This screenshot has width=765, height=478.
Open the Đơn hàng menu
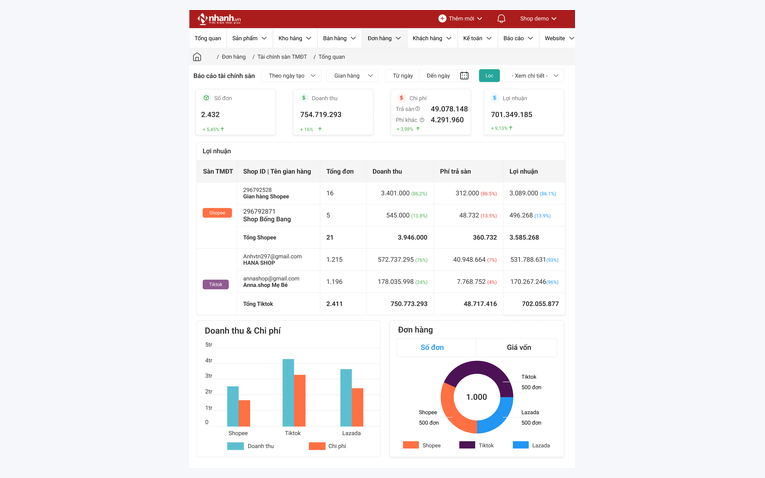(384, 38)
